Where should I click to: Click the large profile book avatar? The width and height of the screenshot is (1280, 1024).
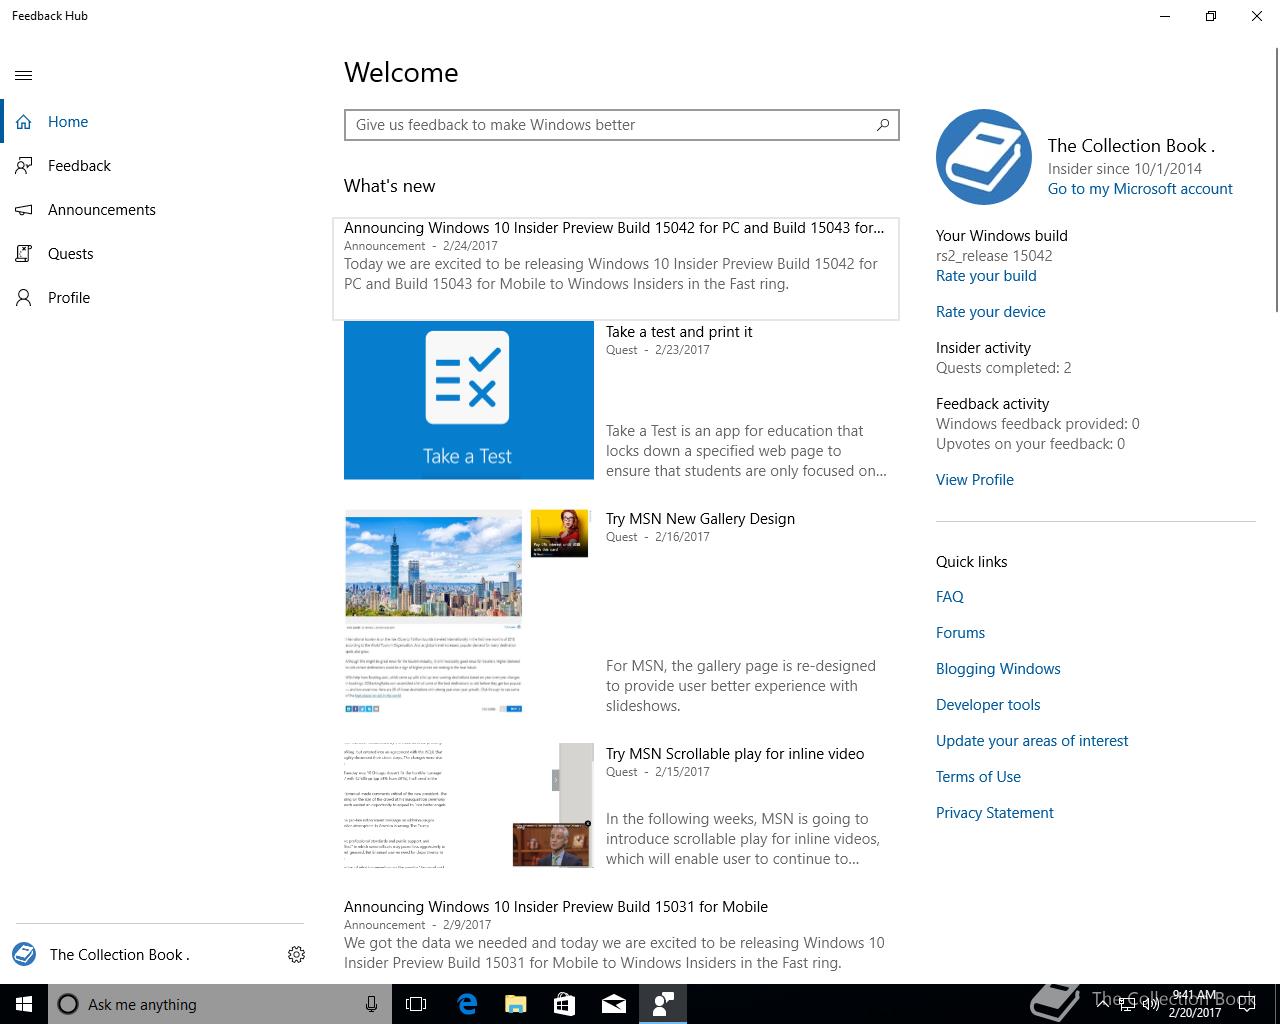click(x=984, y=157)
